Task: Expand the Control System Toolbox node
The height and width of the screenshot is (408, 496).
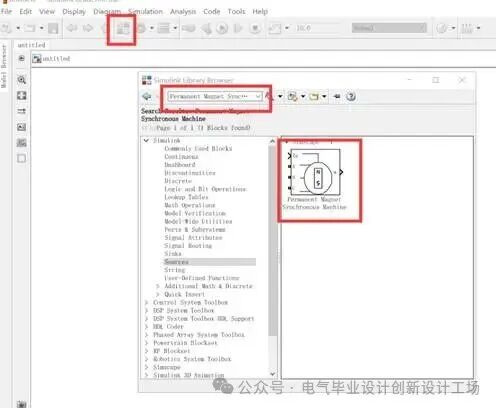Action: click(146, 303)
